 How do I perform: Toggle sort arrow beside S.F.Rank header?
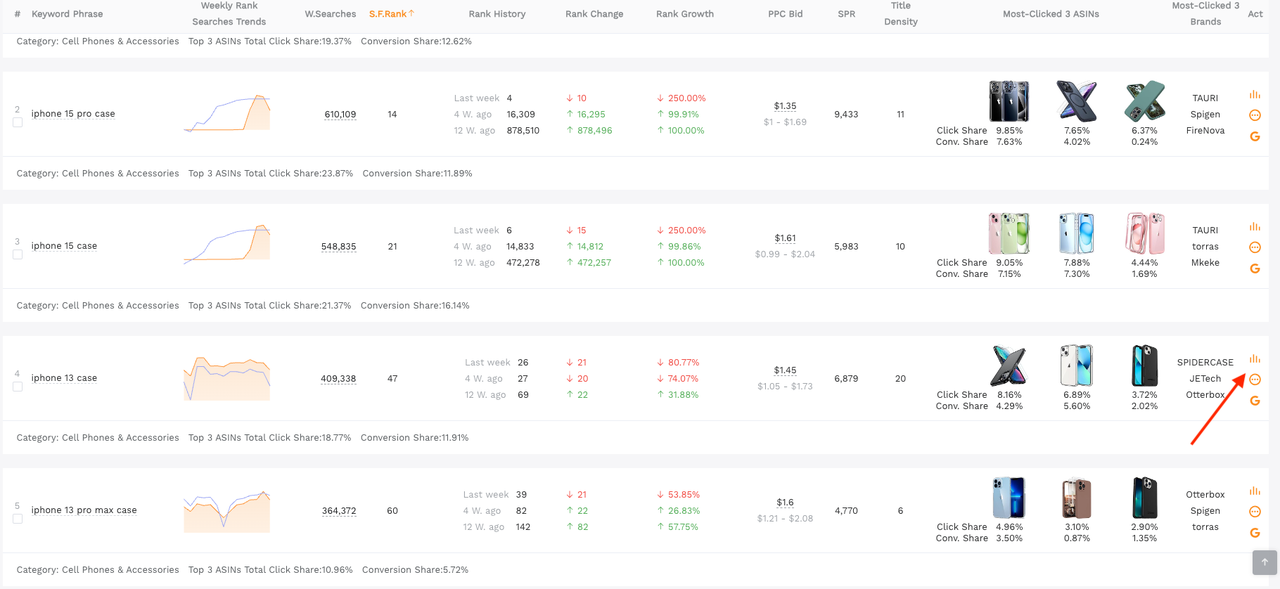(x=411, y=13)
